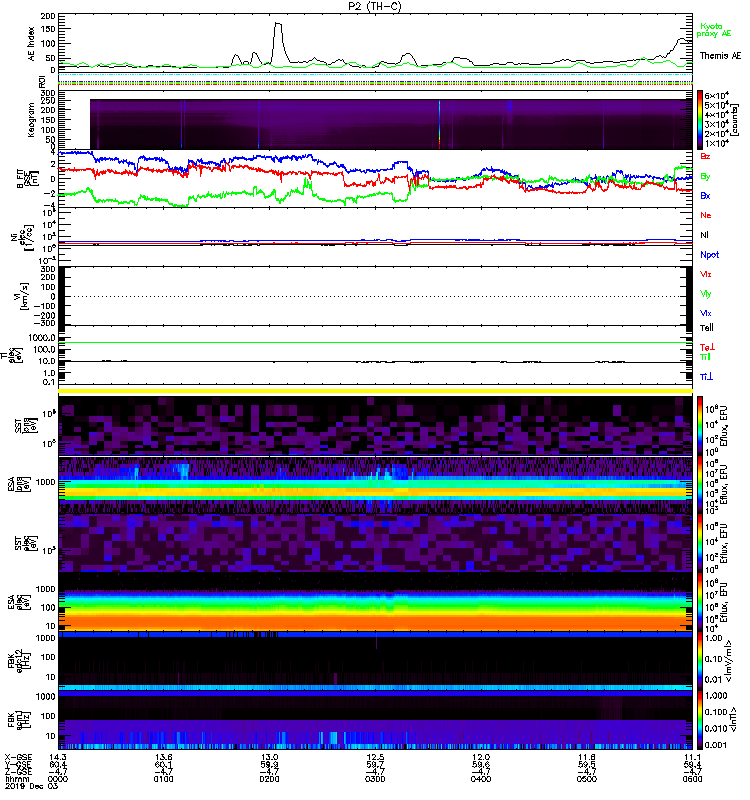Click the X-GSE value "13.0"
750x800 pixels.
(269, 757)
